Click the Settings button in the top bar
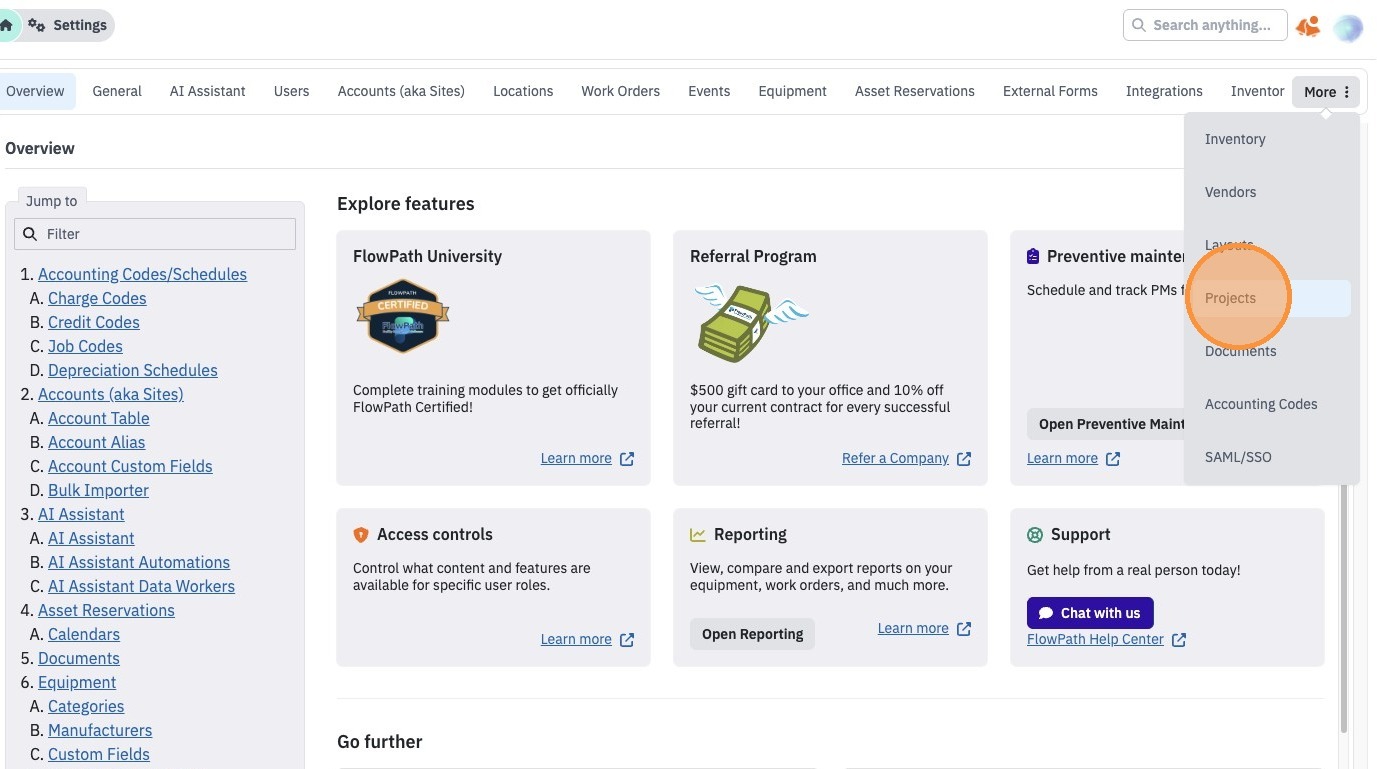Viewport: 1377px width, 769px height. 68,25
